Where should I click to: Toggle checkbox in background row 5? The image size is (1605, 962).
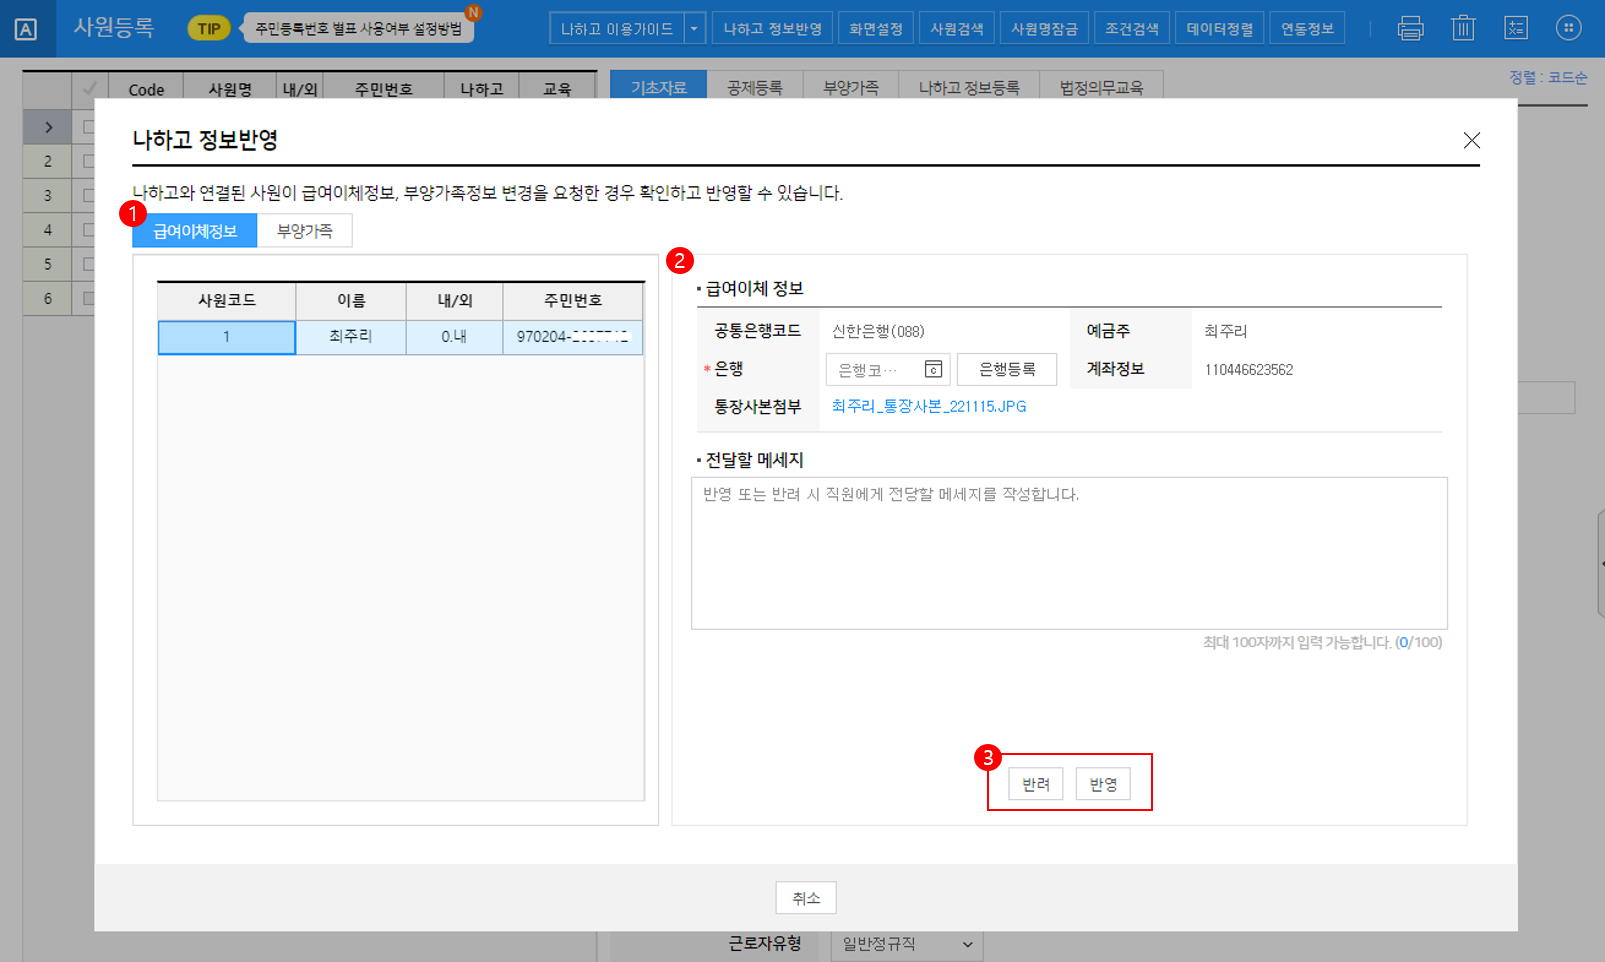89,264
